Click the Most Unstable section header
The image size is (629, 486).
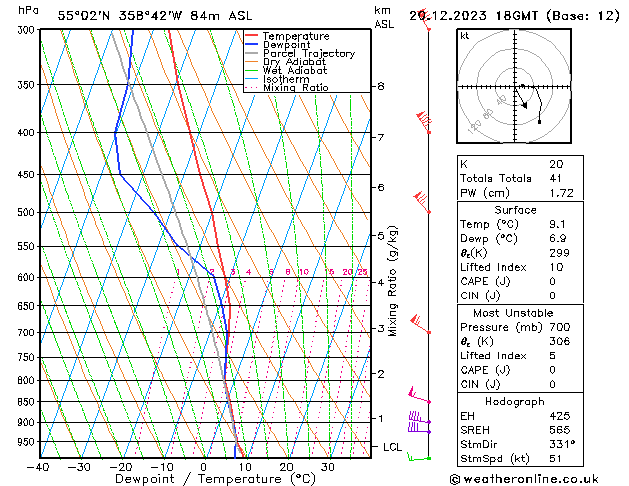(x=513, y=313)
